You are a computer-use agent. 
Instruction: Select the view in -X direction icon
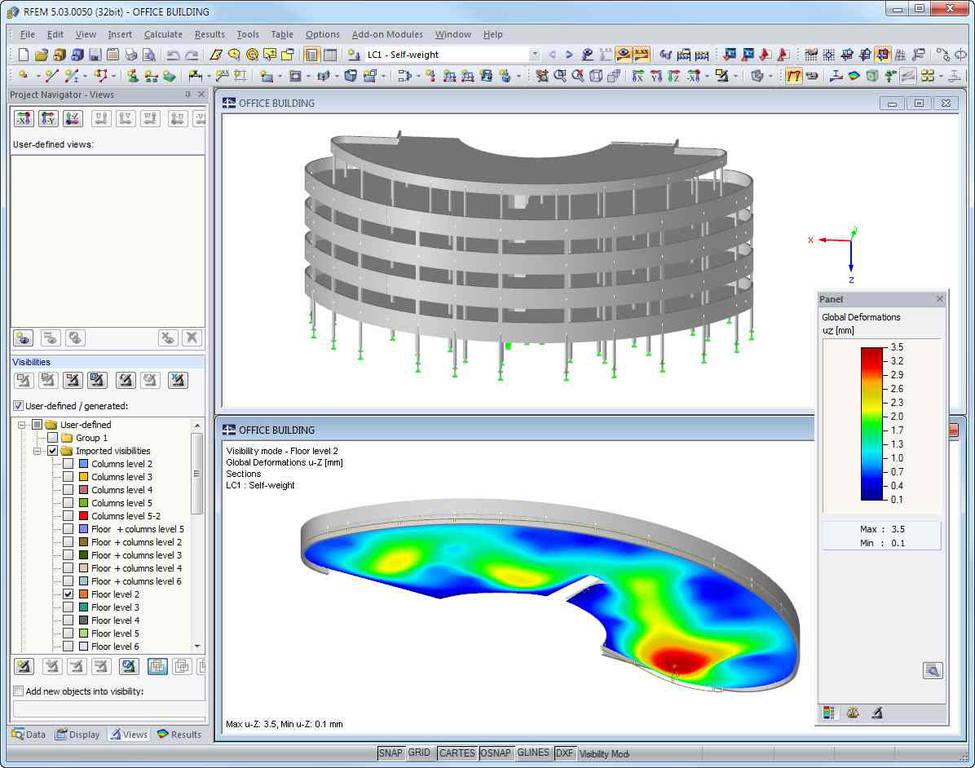[22, 118]
